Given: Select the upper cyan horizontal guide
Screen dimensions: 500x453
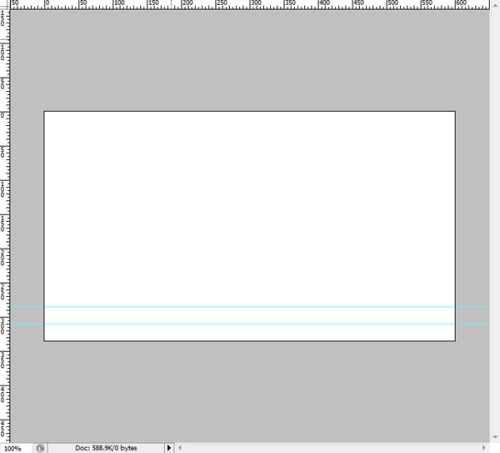Looking at the screenshot, I should pyautogui.click(x=250, y=307).
